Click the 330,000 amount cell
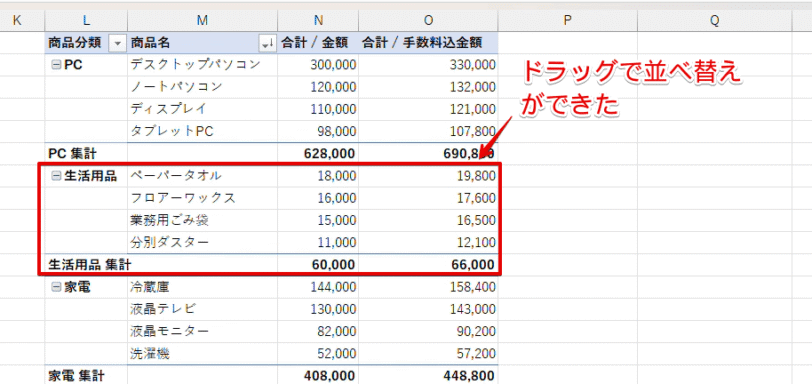Screen dimensions: 812x384 click(428, 65)
